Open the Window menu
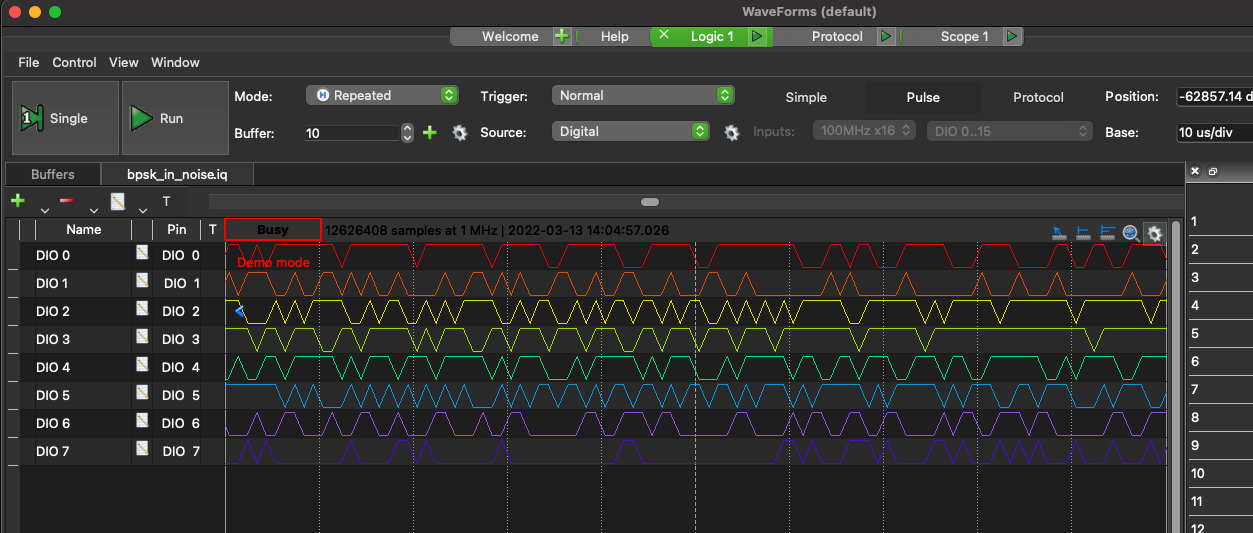 tap(175, 62)
